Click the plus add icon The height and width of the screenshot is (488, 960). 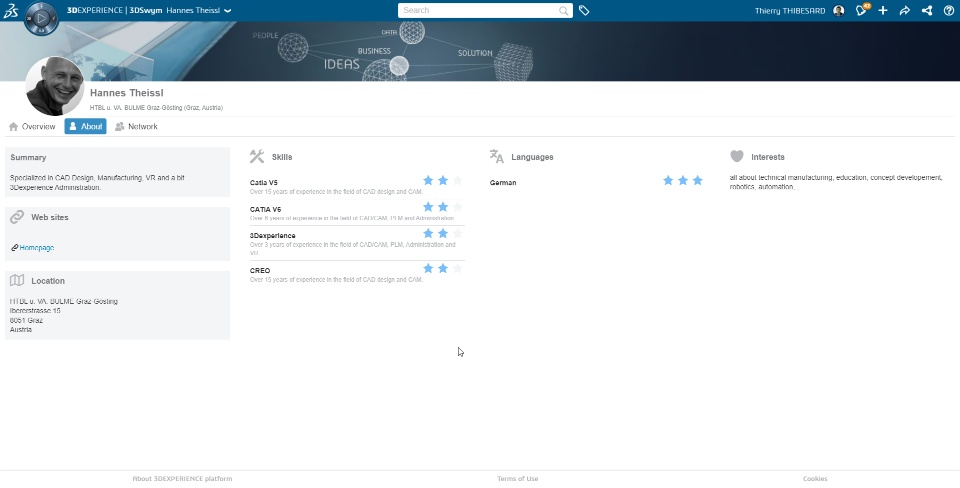(883, 10)
